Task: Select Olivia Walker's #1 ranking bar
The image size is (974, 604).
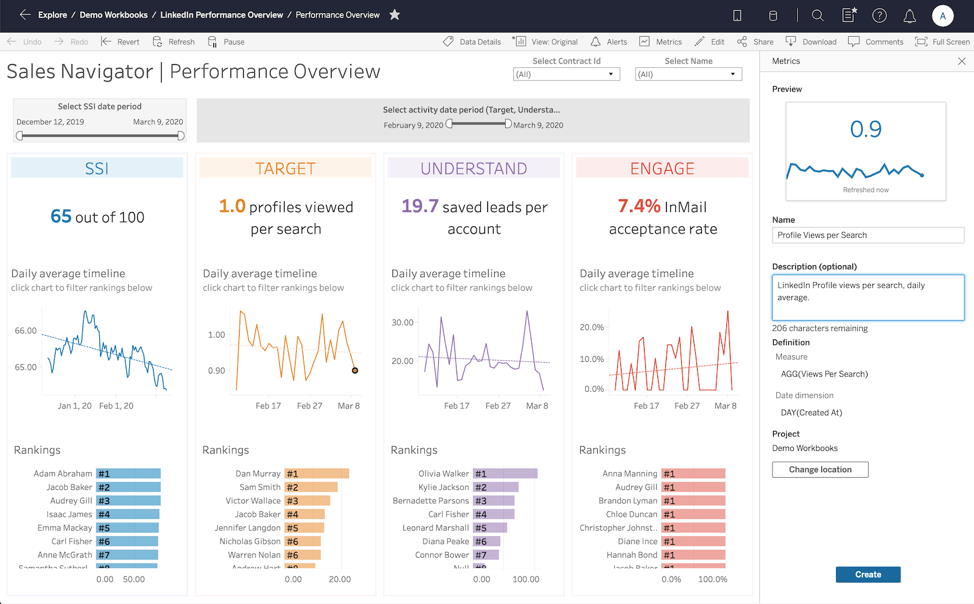Action: 505,474
